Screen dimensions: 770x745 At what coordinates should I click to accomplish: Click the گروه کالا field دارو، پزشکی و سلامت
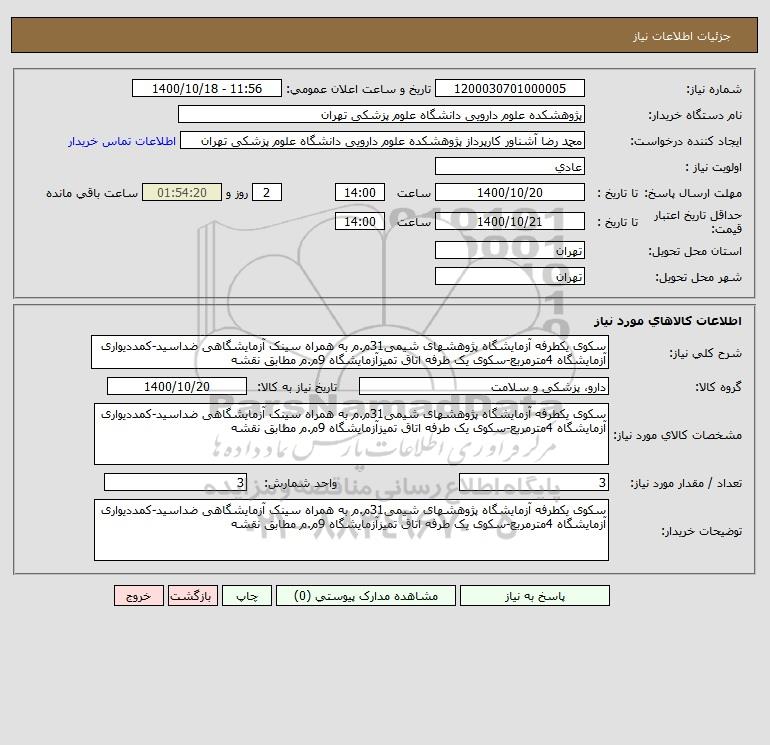click(x=484, y=386)
